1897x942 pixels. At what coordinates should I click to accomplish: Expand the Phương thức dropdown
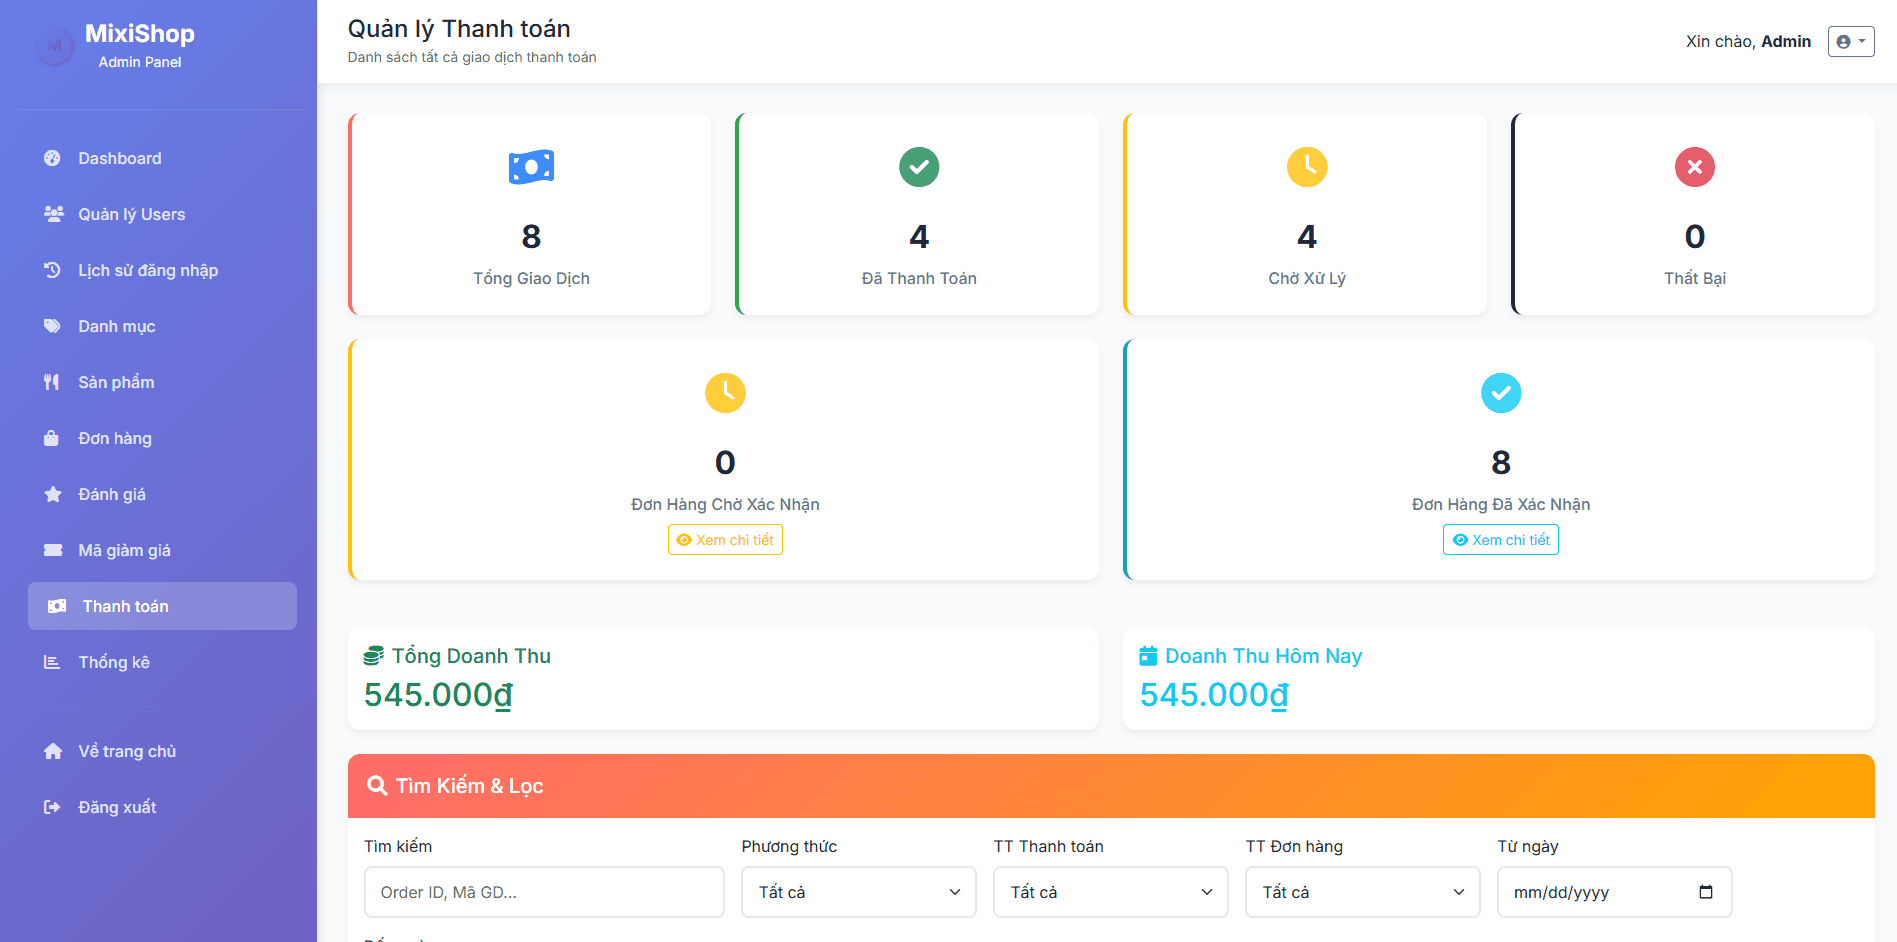click(858, 892)
